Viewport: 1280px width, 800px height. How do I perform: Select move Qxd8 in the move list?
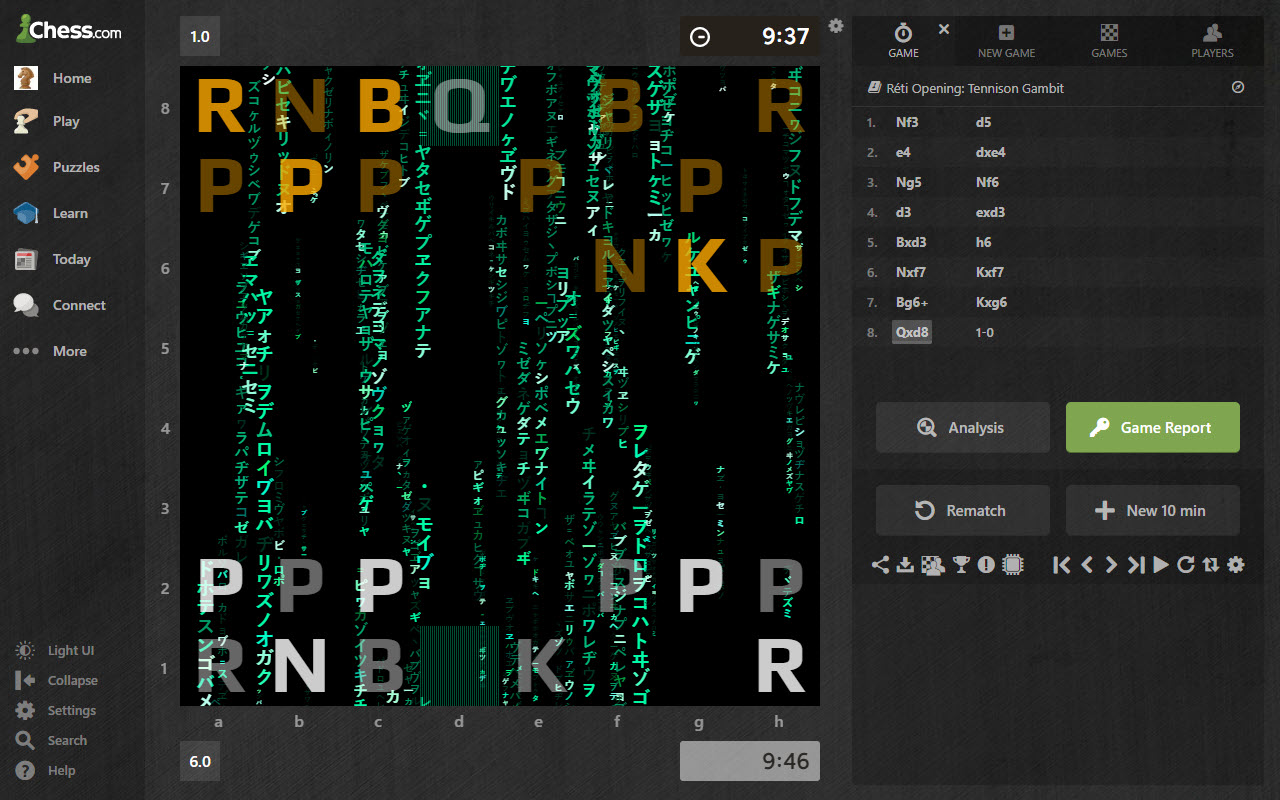click(912, 332)
